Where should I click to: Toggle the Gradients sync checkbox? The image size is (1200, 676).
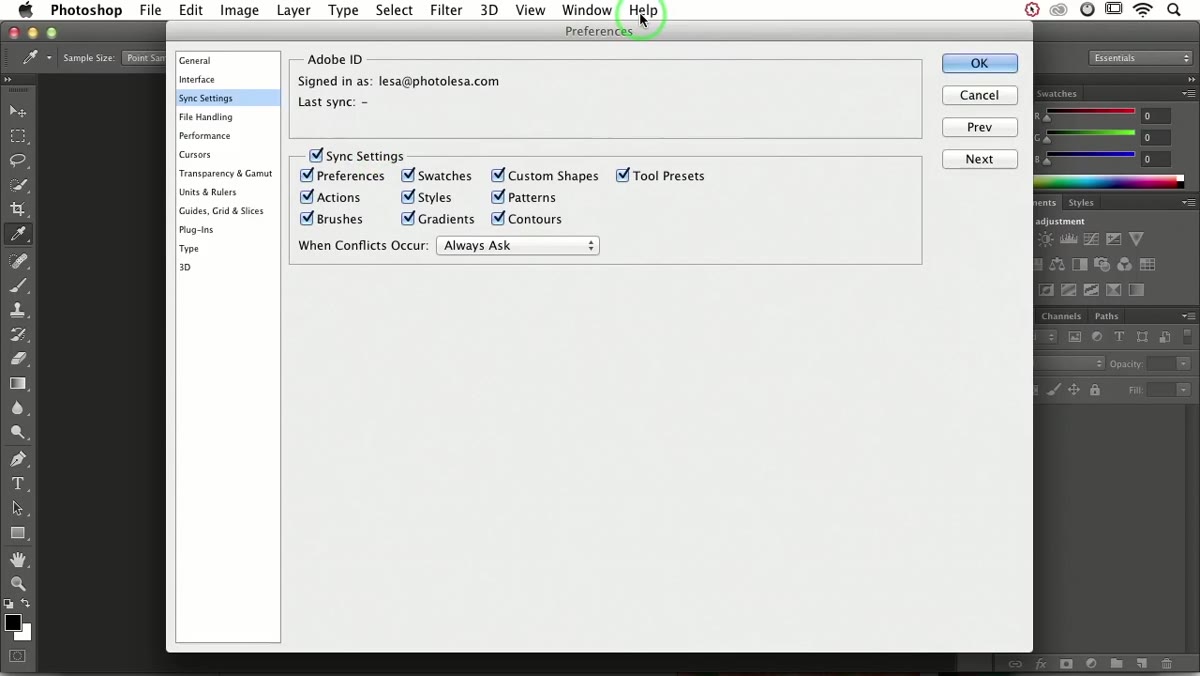click(408, 218)
